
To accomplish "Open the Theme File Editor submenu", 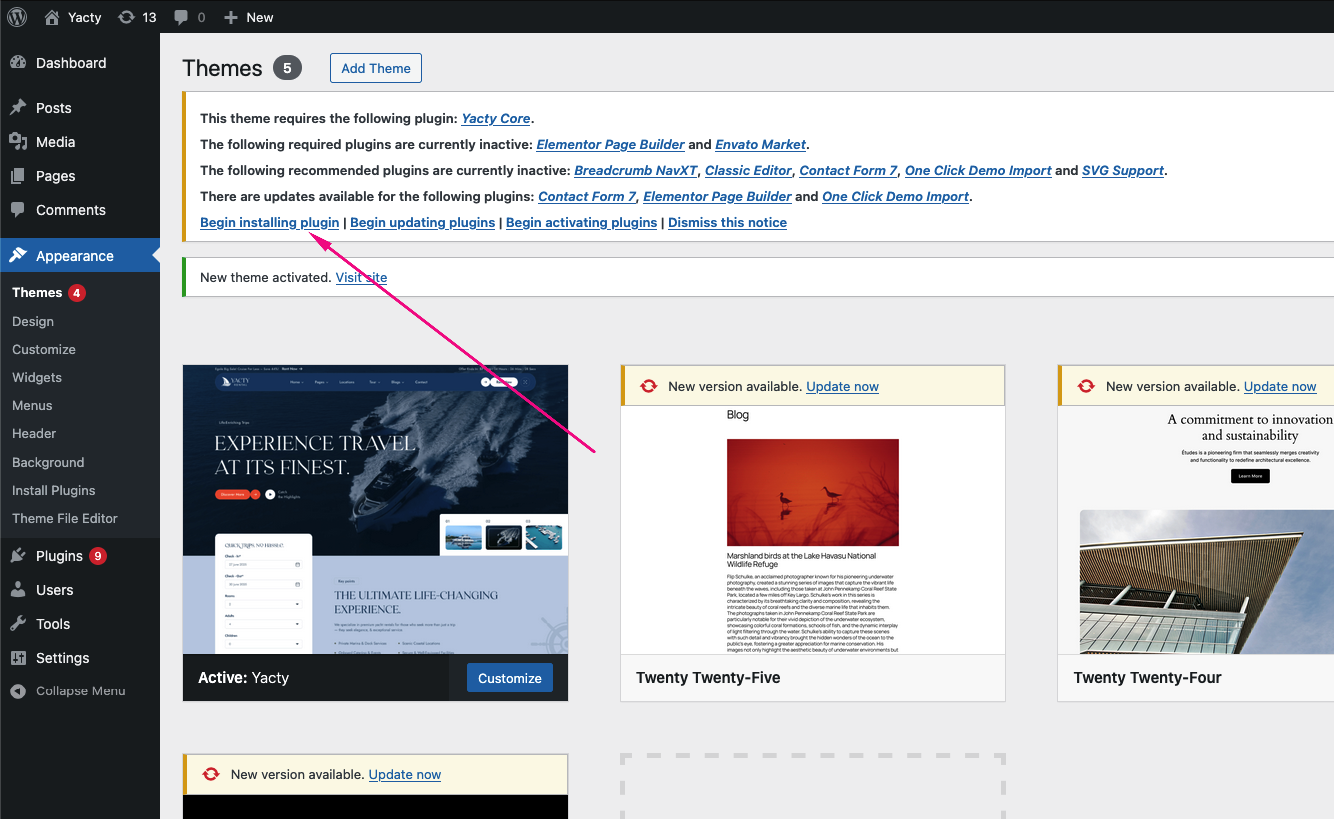I will coord(65,519).
